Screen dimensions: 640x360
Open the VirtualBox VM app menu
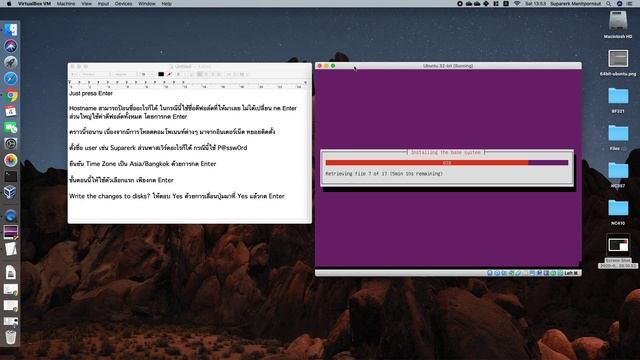[34, 4]
